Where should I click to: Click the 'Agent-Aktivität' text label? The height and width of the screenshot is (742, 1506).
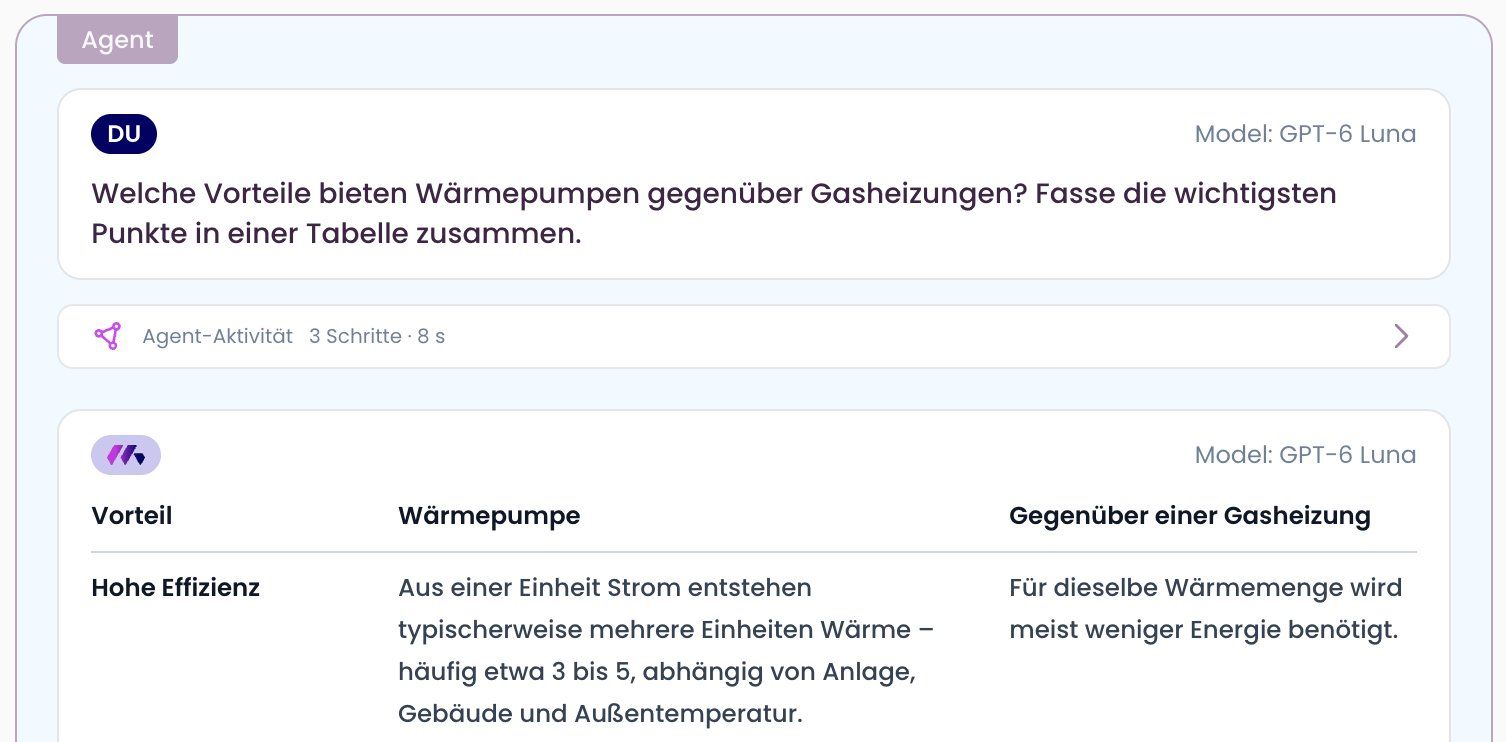pos(217,336)
